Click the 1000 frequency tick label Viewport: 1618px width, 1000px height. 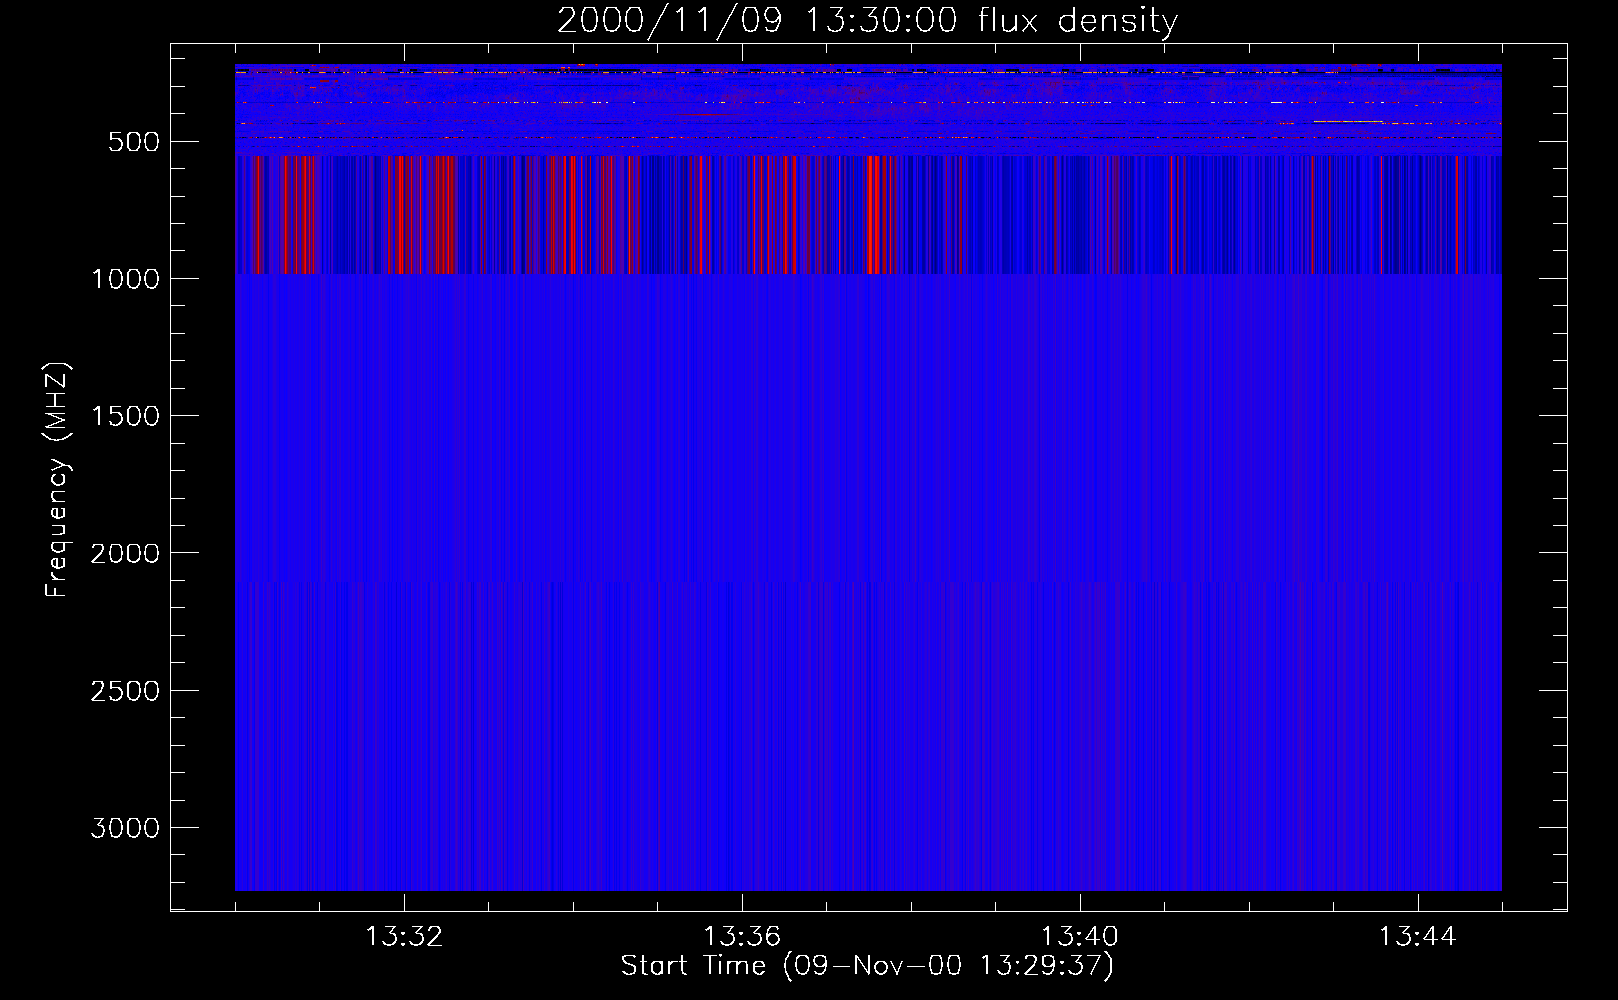pos(125,279)
